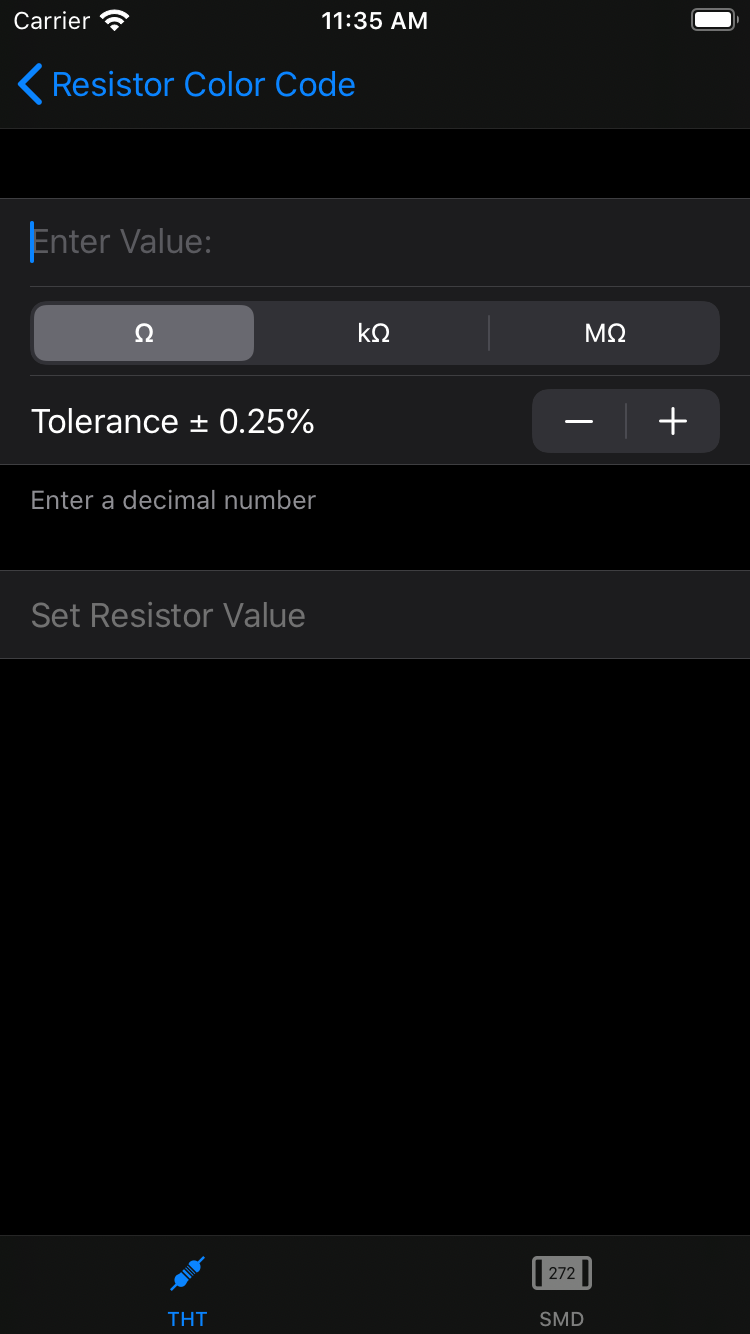This screenshot has height=1334, width=750.
Task: Increase tolerance with the plus stepper
Action: (x=673, y=422)
